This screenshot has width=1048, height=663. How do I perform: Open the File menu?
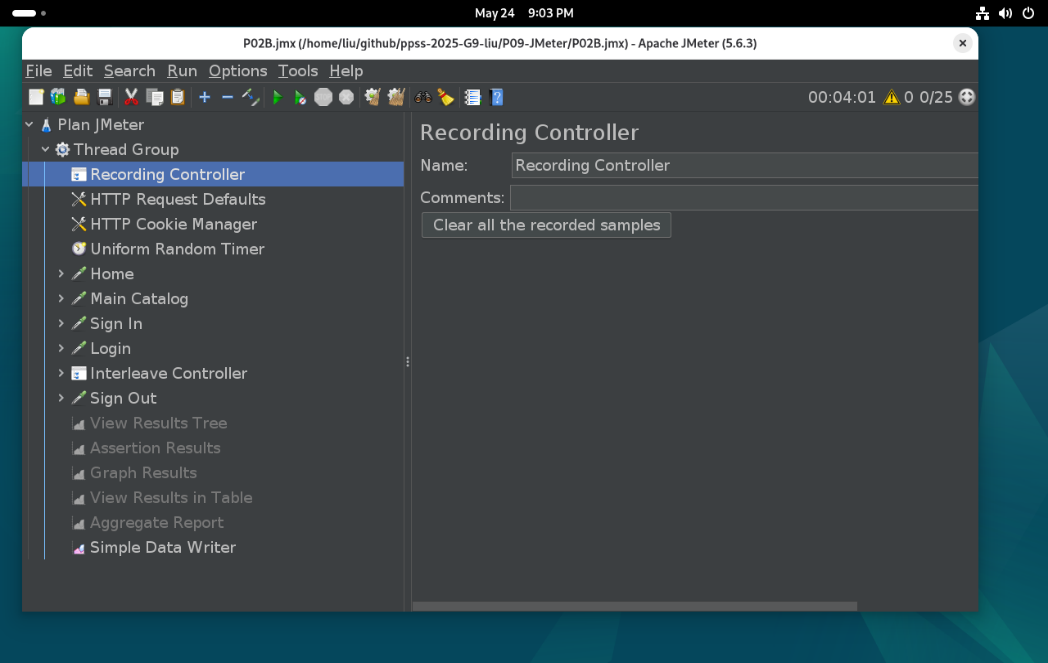pos(39,71)
